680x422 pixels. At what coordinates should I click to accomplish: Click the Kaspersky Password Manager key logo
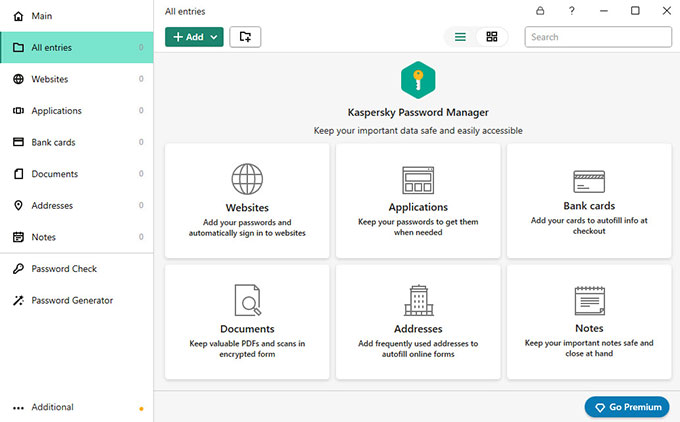418,80
